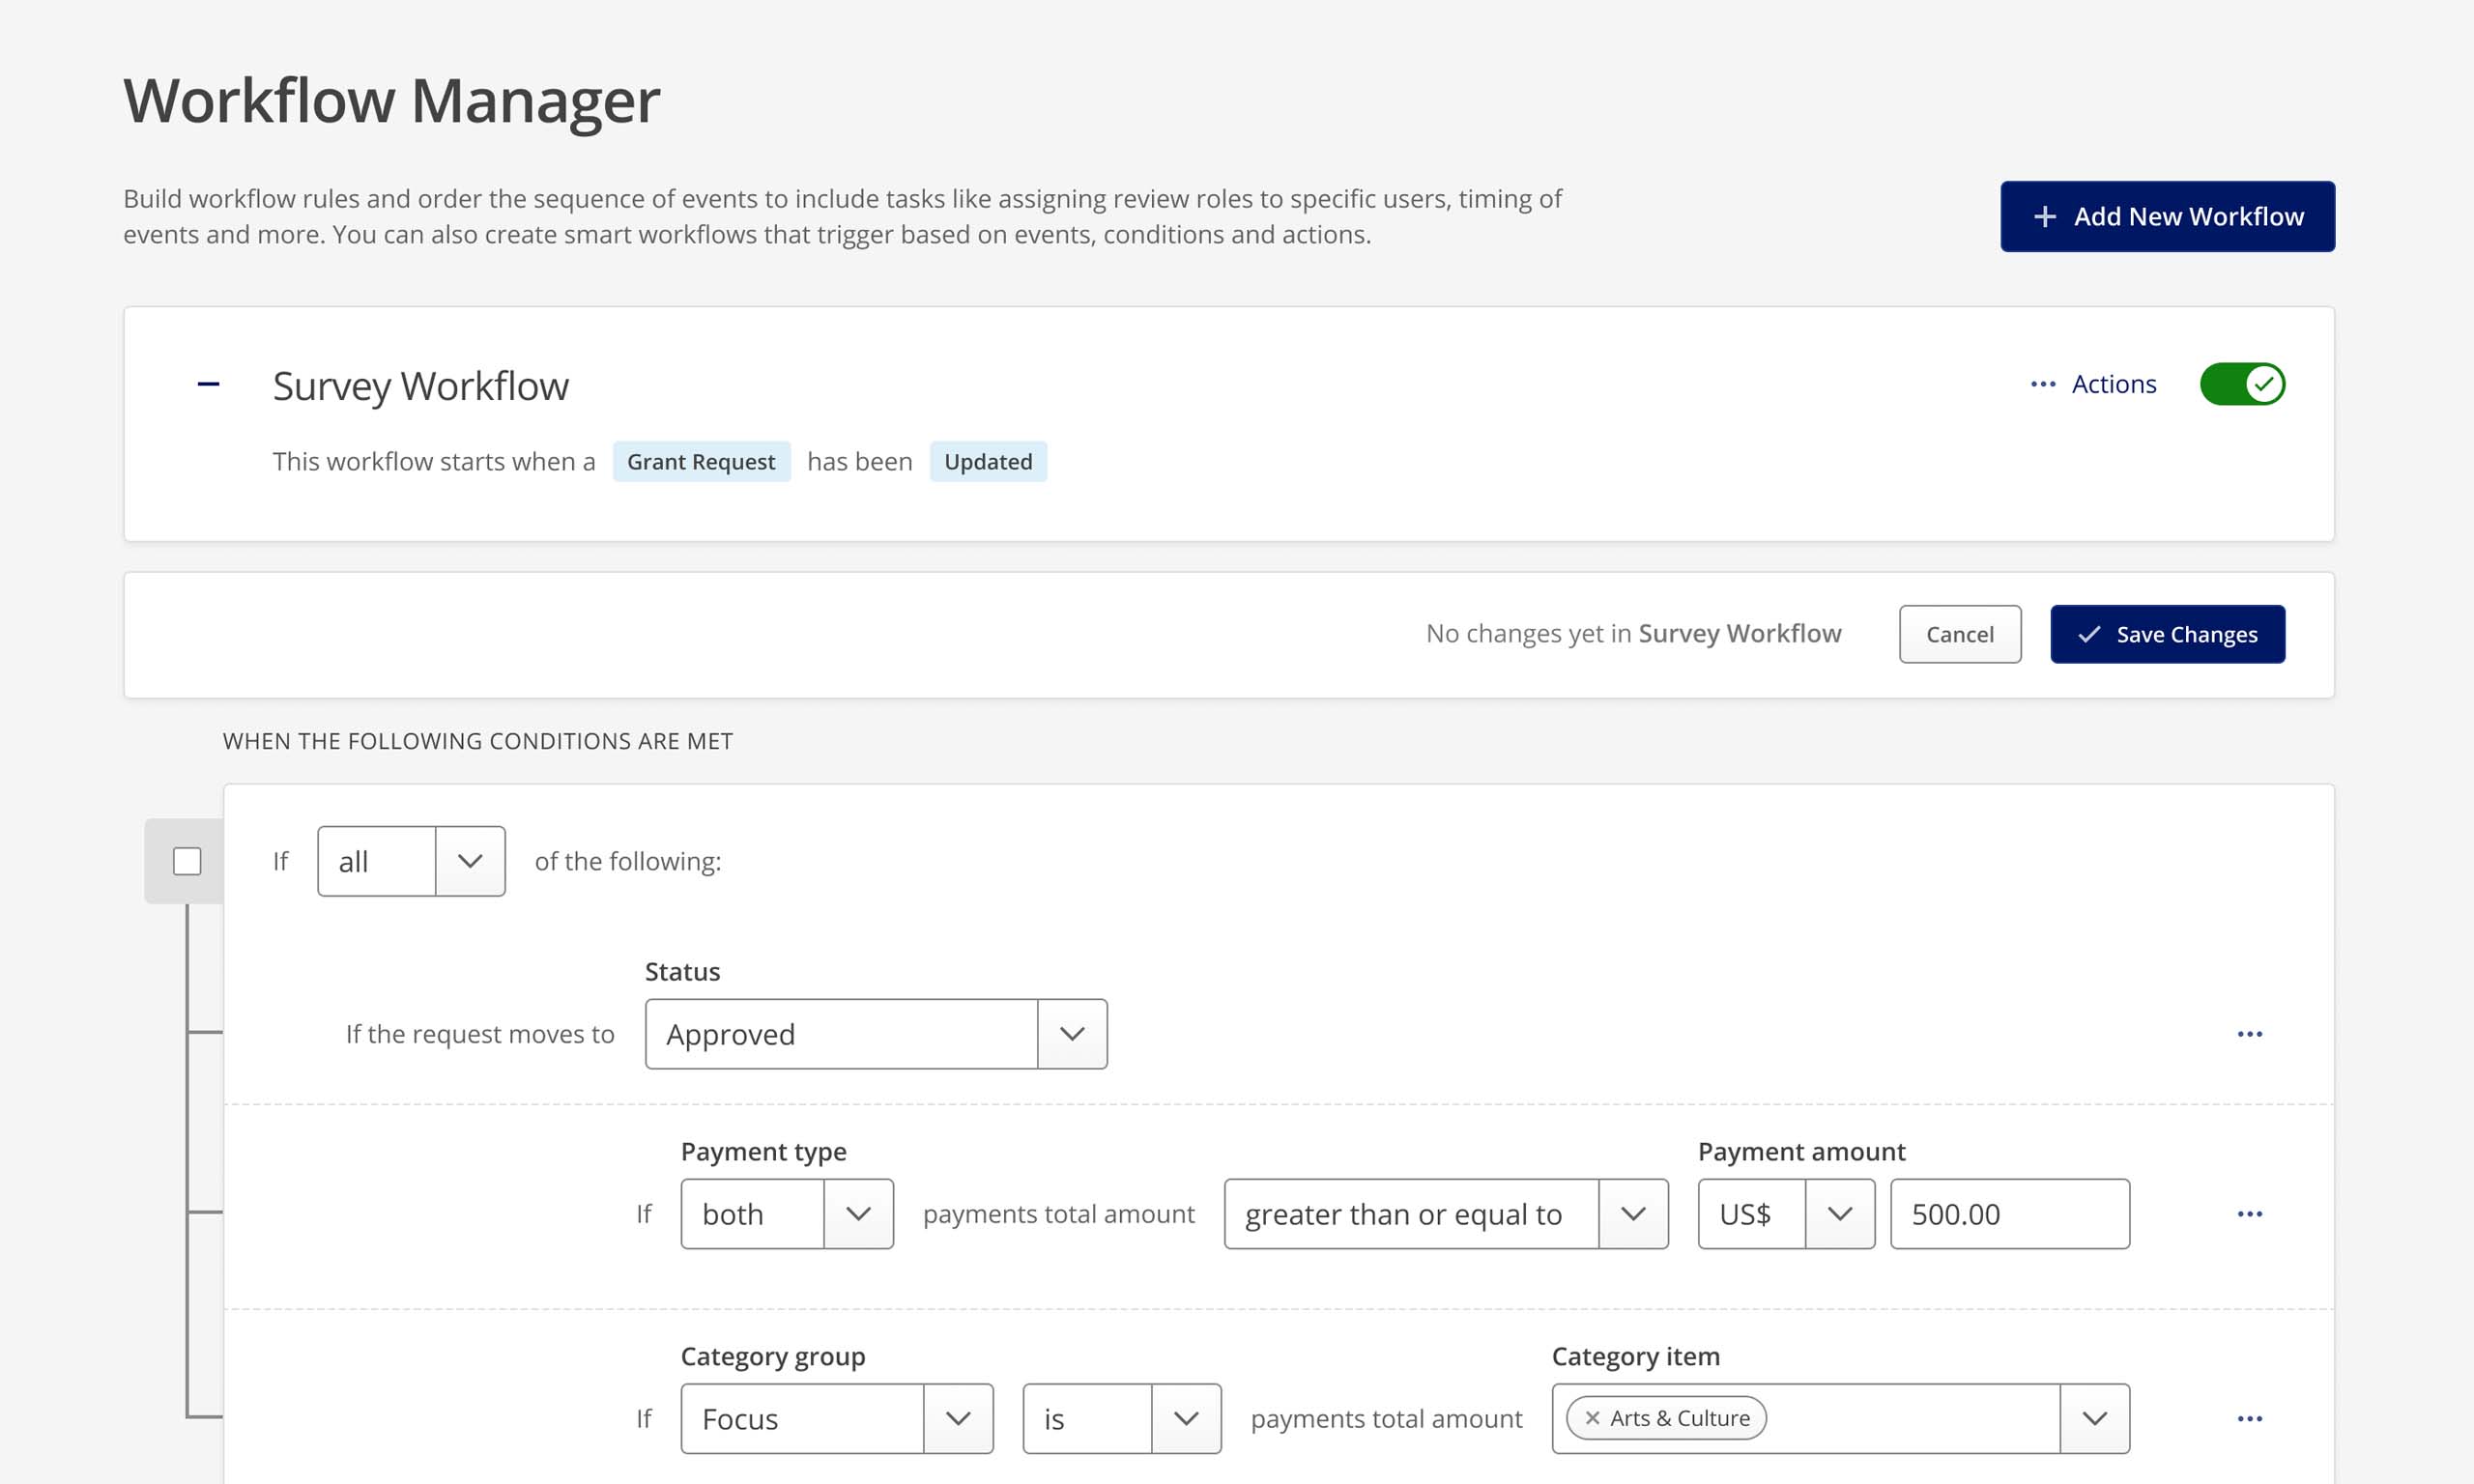Disable the Survey Workflow toggle
This screenshot has height=1484, width=2474.
point(2242,383)
